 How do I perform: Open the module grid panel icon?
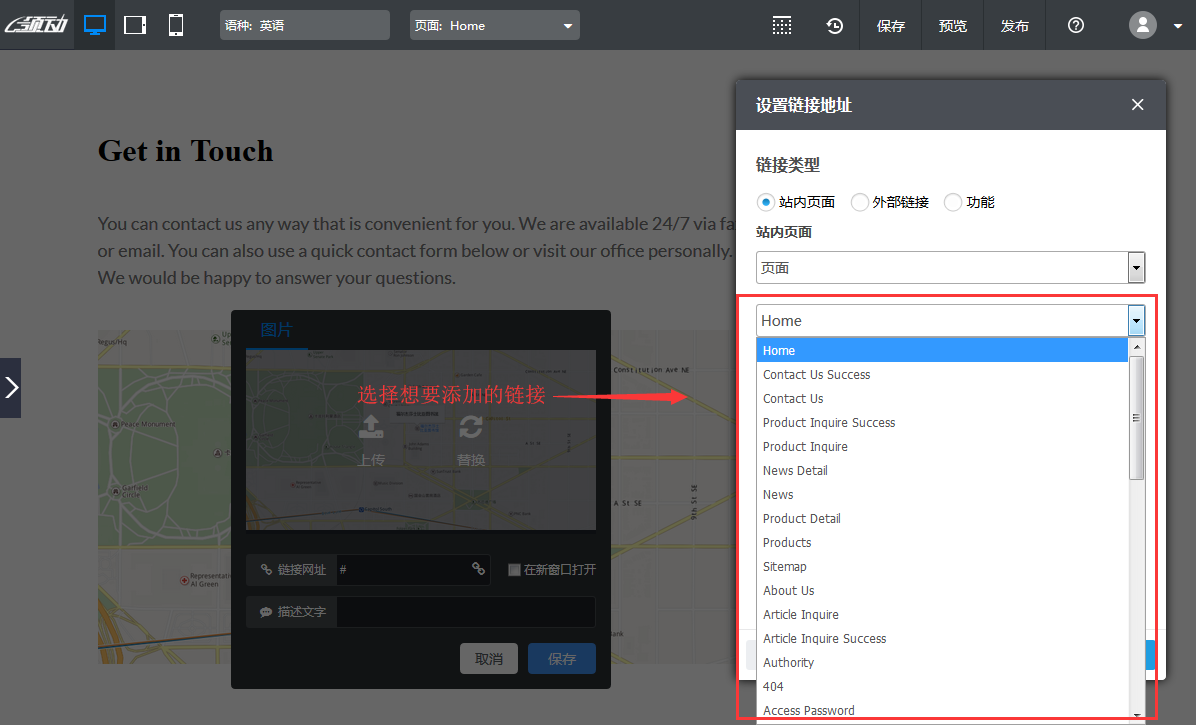(782, 25)
